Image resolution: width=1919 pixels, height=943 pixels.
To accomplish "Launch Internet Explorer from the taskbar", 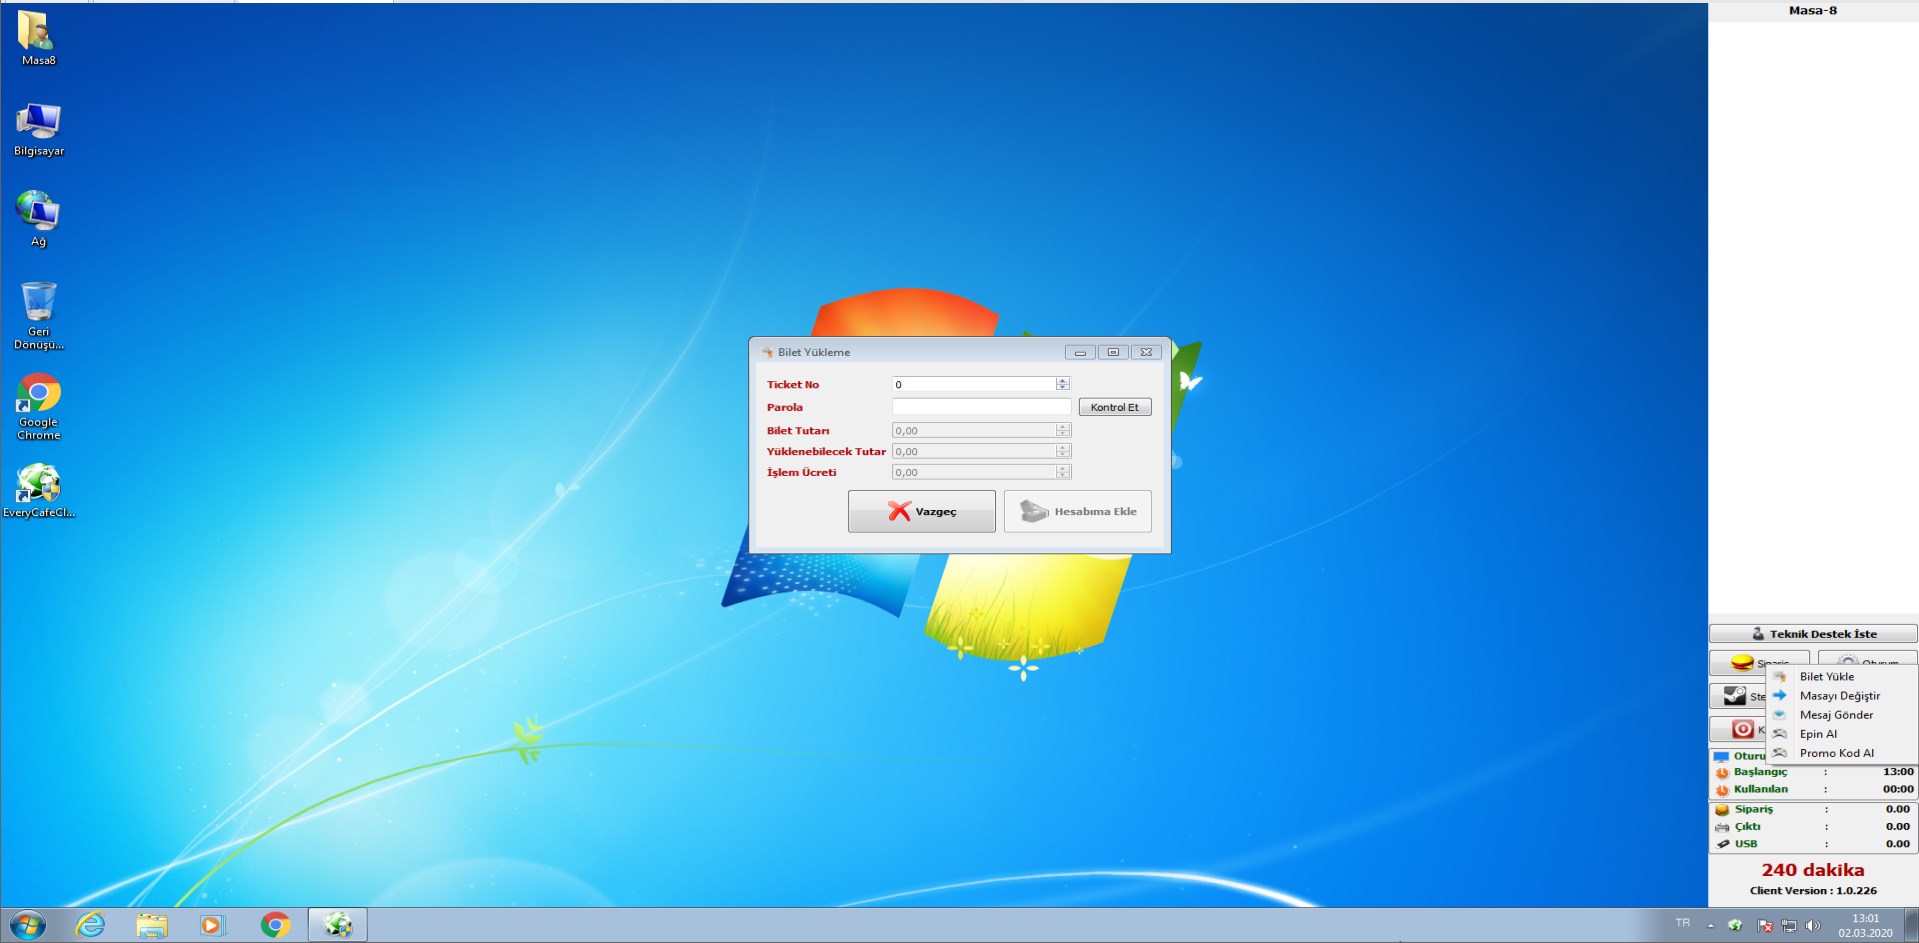I will 91,925.
